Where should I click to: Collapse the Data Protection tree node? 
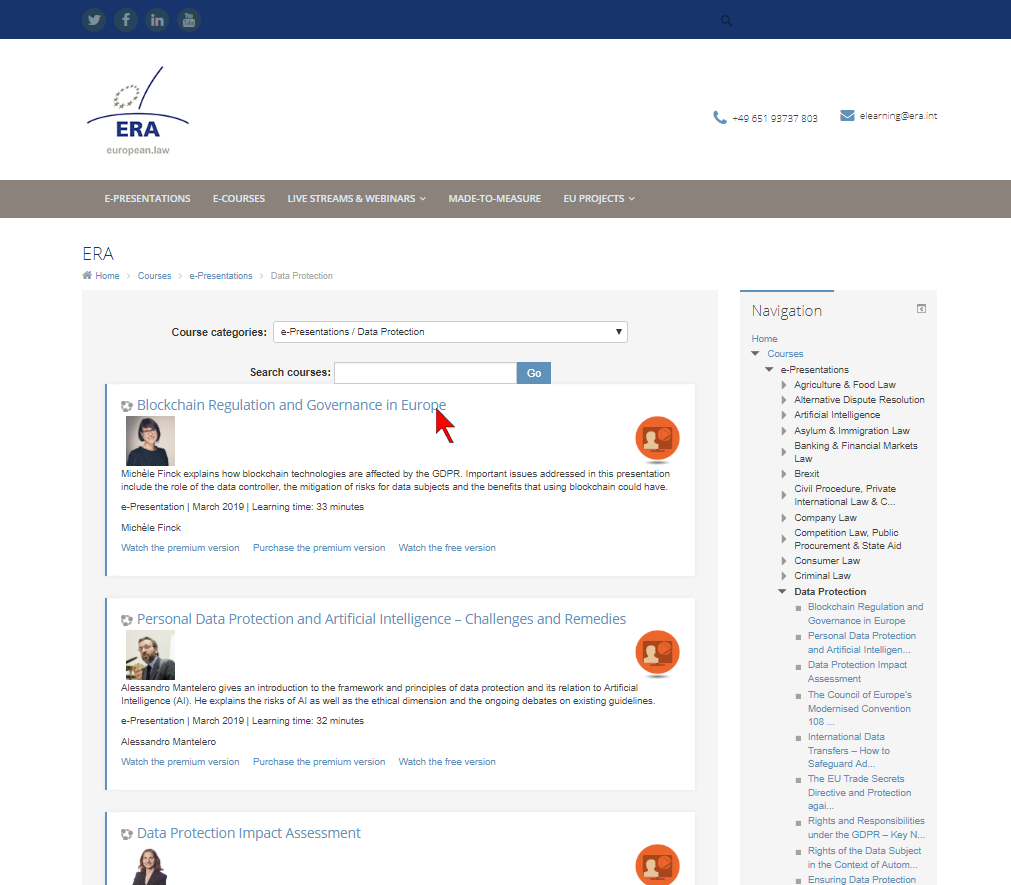[x=783, y=591]
